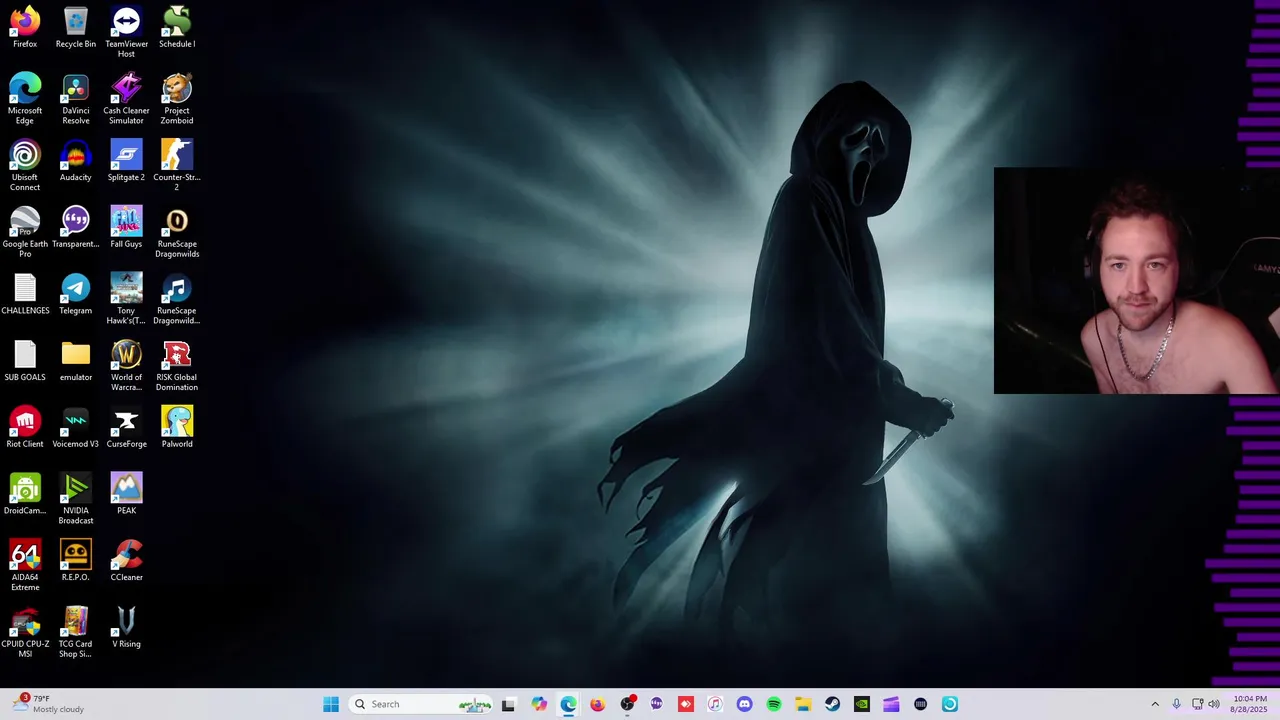The image size is (1280, 720).
Task: Select the Transparent... purple chat shortcut
Action: 76,227
